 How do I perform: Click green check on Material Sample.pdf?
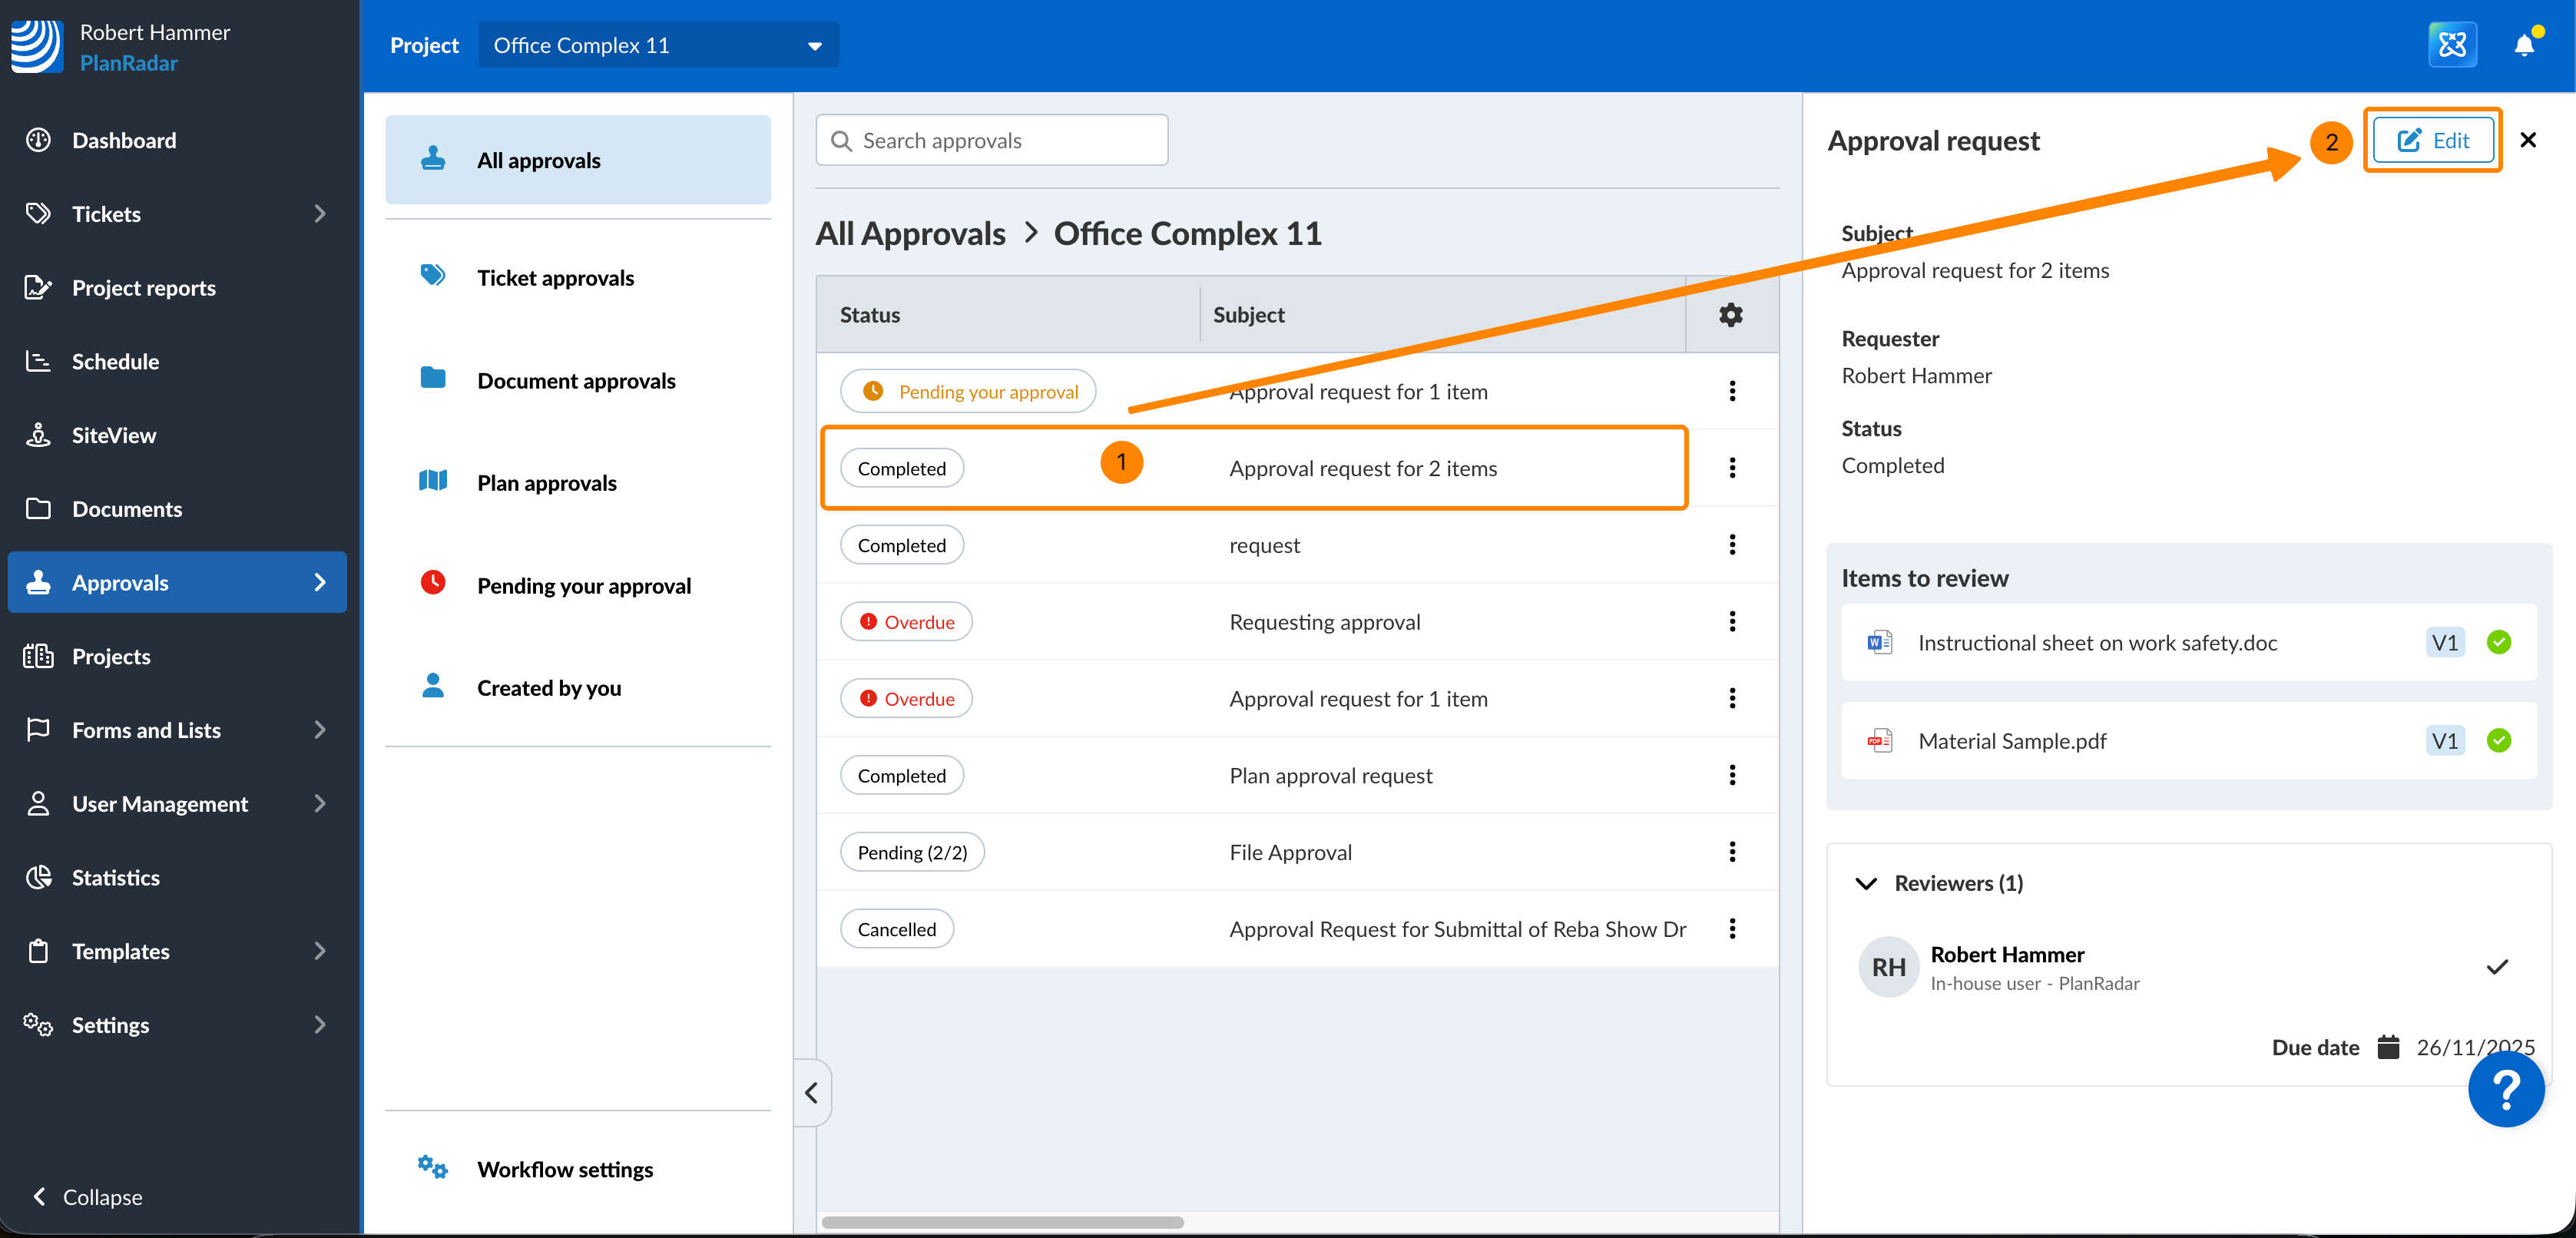tap(2498, 741)
